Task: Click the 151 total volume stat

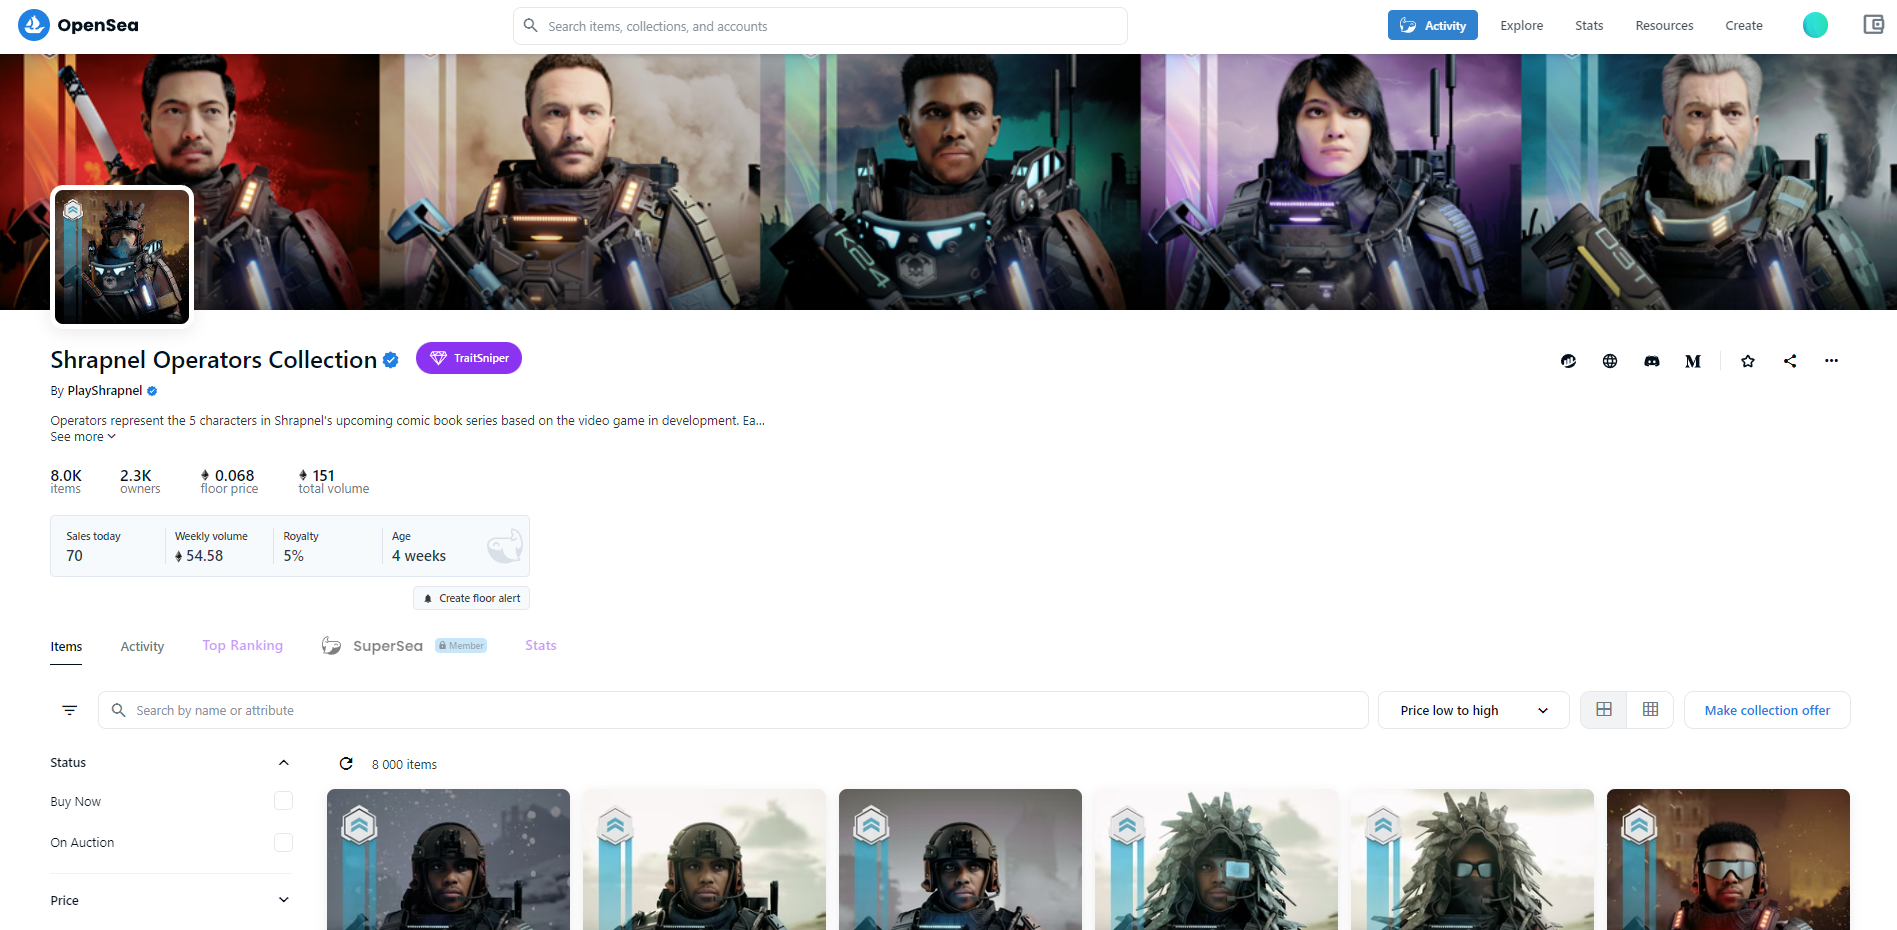Action: pos(333,481)
